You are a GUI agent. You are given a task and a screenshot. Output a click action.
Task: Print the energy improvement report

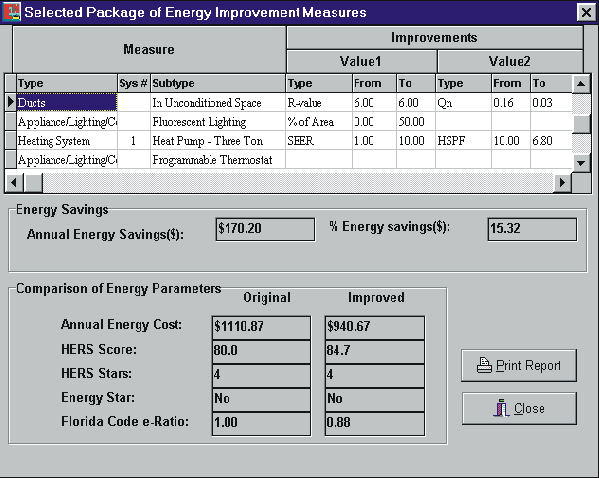pyautogui.click(x=519, y=366)
